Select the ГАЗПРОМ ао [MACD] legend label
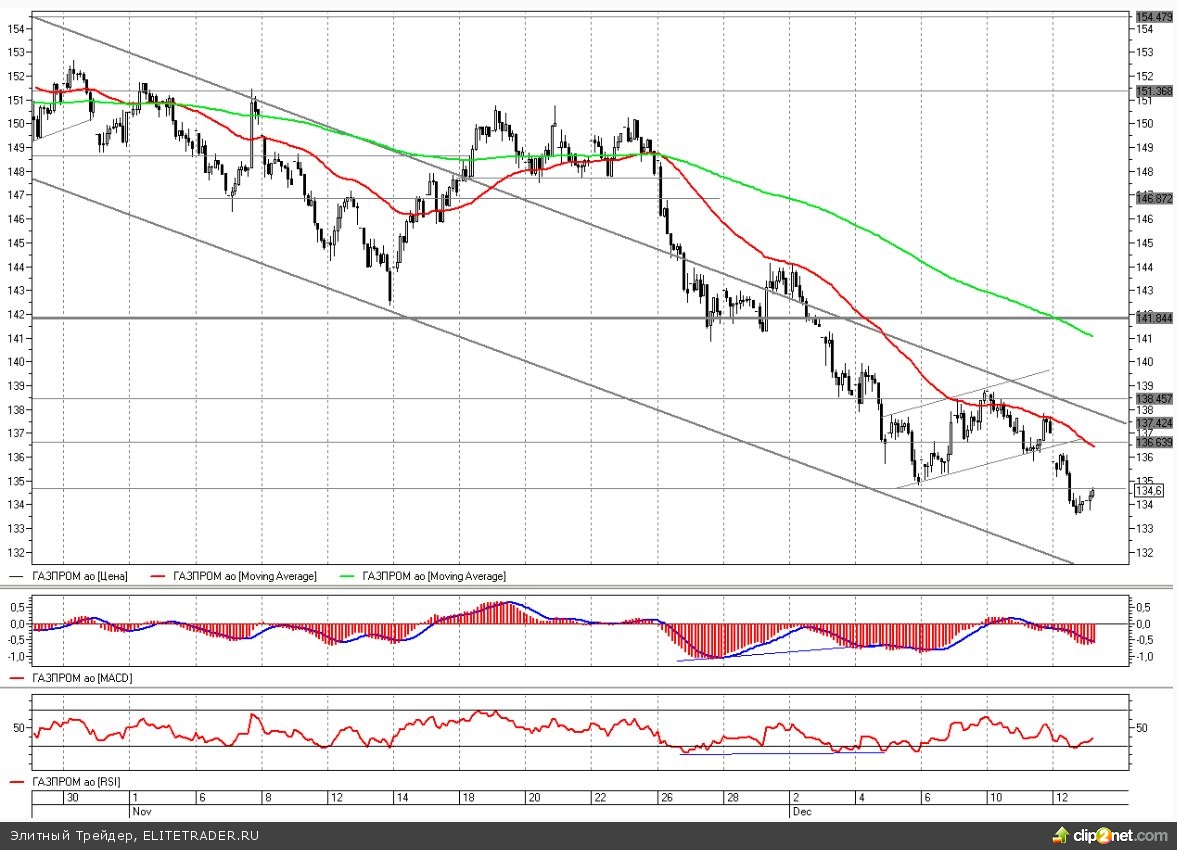Screen dimensions: 1177x850 pos(82,678)
